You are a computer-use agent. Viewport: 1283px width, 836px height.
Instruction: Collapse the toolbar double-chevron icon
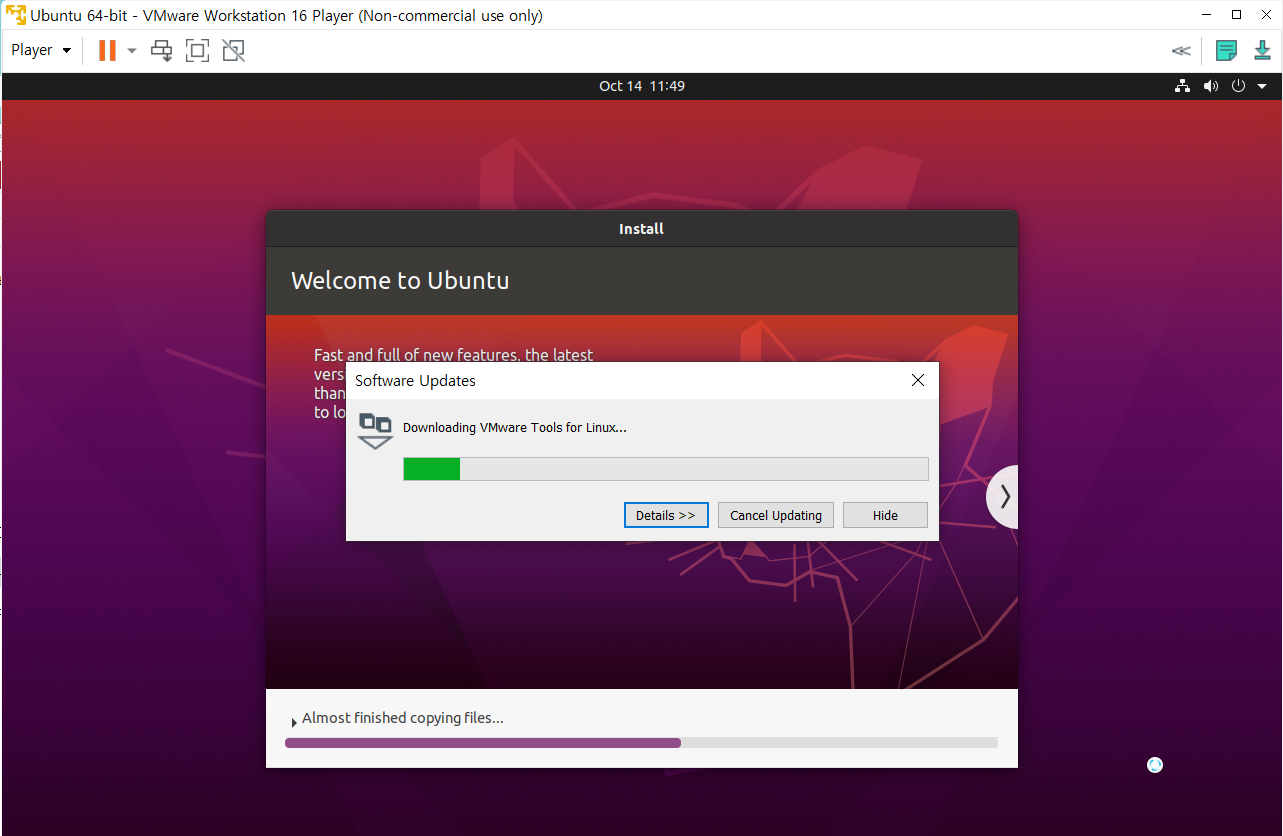[1181, 51]
